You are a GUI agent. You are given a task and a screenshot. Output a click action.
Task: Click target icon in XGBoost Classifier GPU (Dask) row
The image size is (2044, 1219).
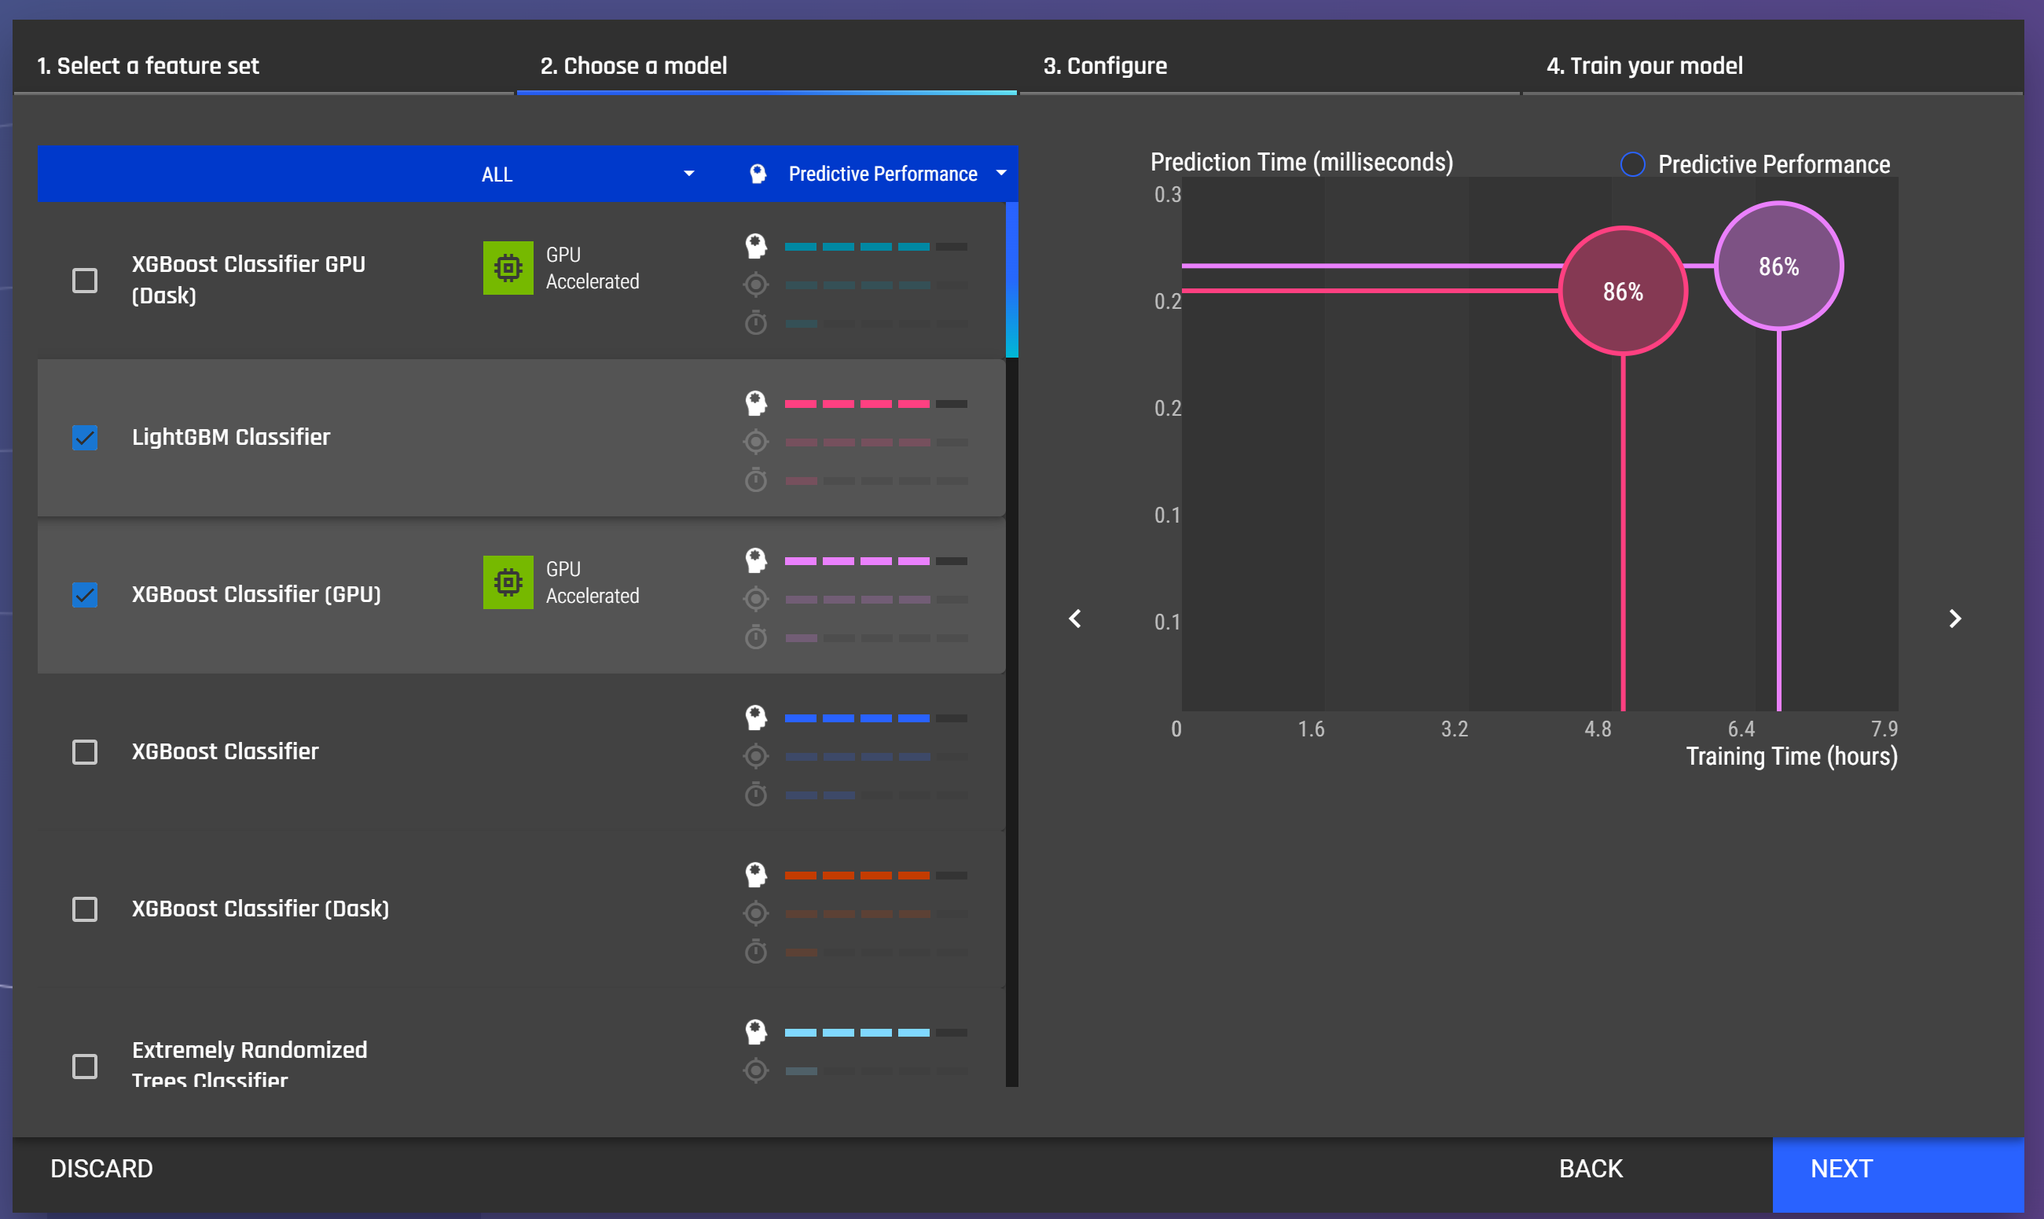point(756,285)
